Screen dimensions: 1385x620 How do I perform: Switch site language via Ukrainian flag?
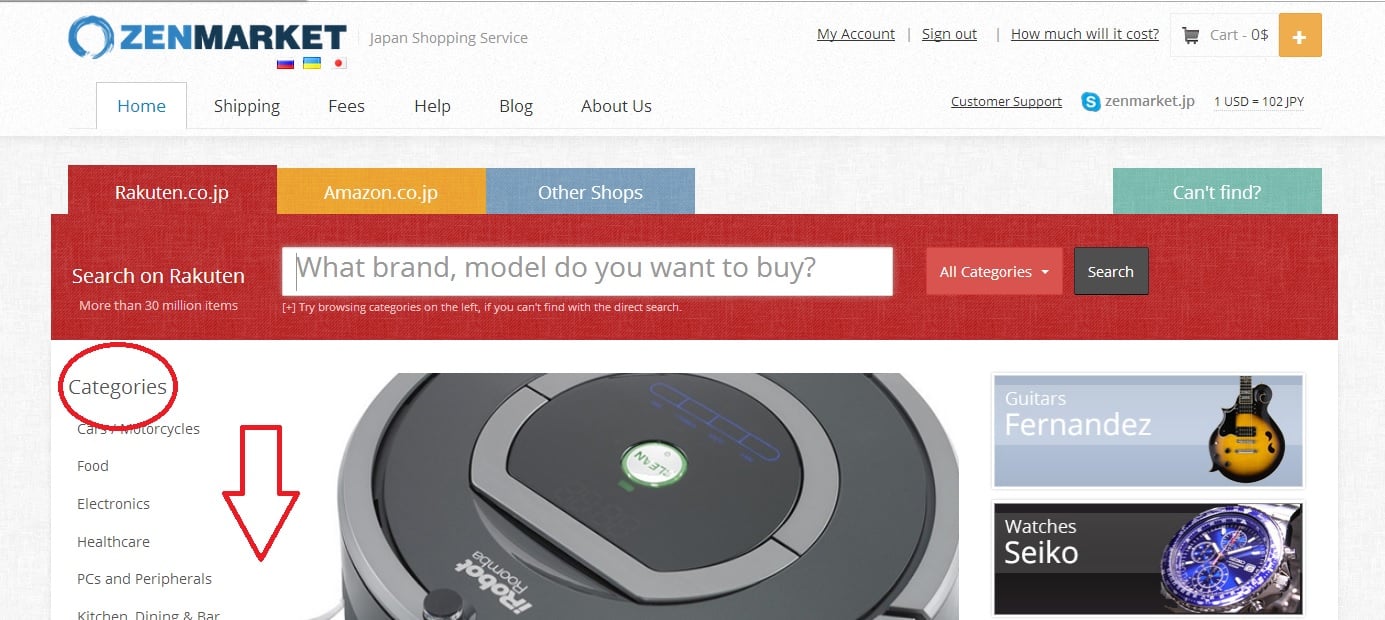pyautogui.click(x=312, y=63)
